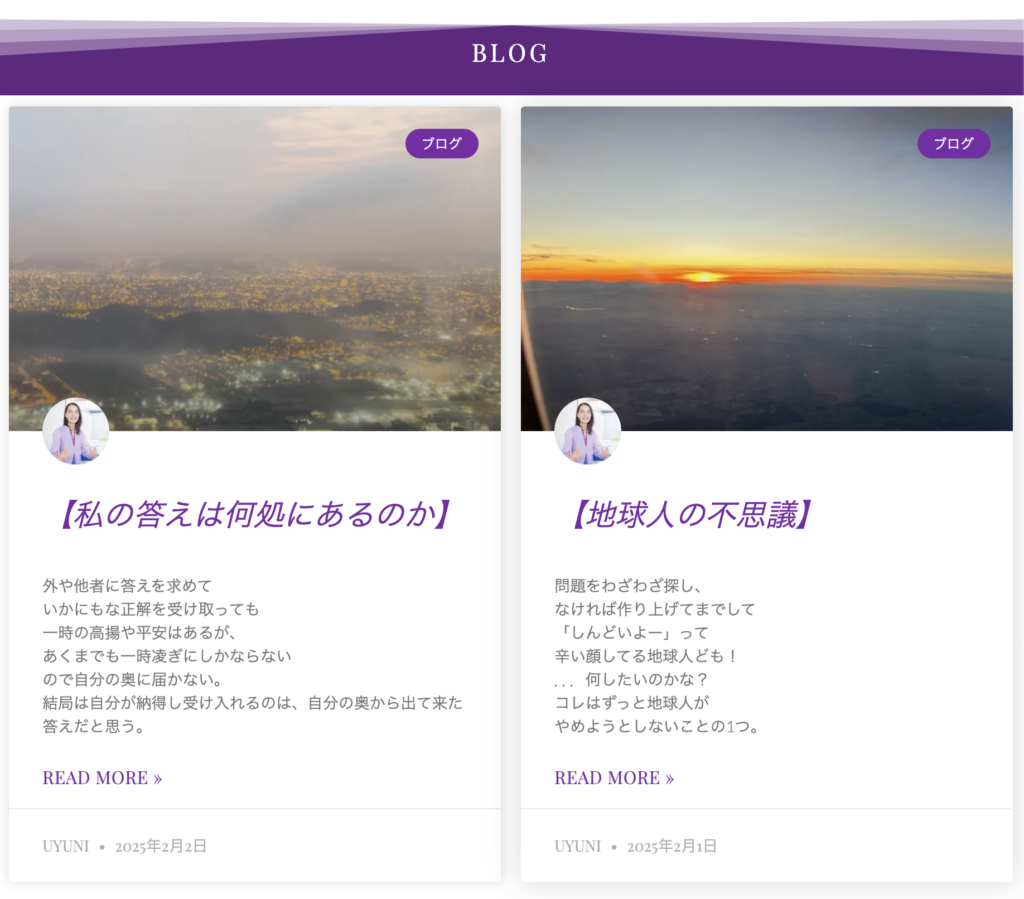Viewport: 1024px width, 899px height.
Task: Open the sunset horizon post thumbnail
Action: click(767, 268)
